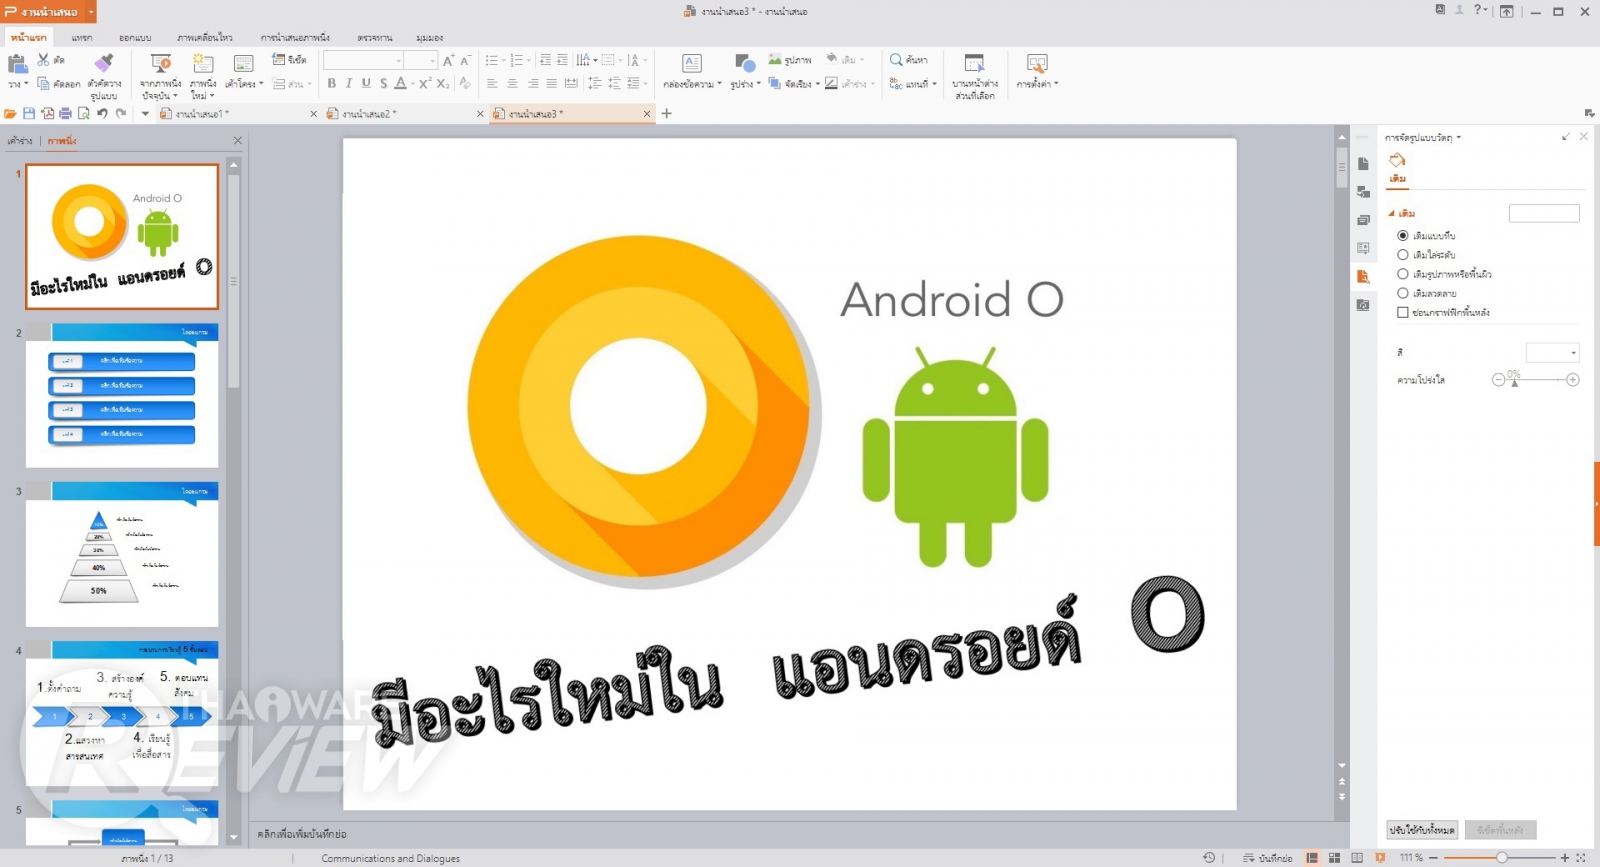Viewport: 1600px width, 867px height.
Task: Open the View (มุมมอง) tab
Action: [430, 38]
